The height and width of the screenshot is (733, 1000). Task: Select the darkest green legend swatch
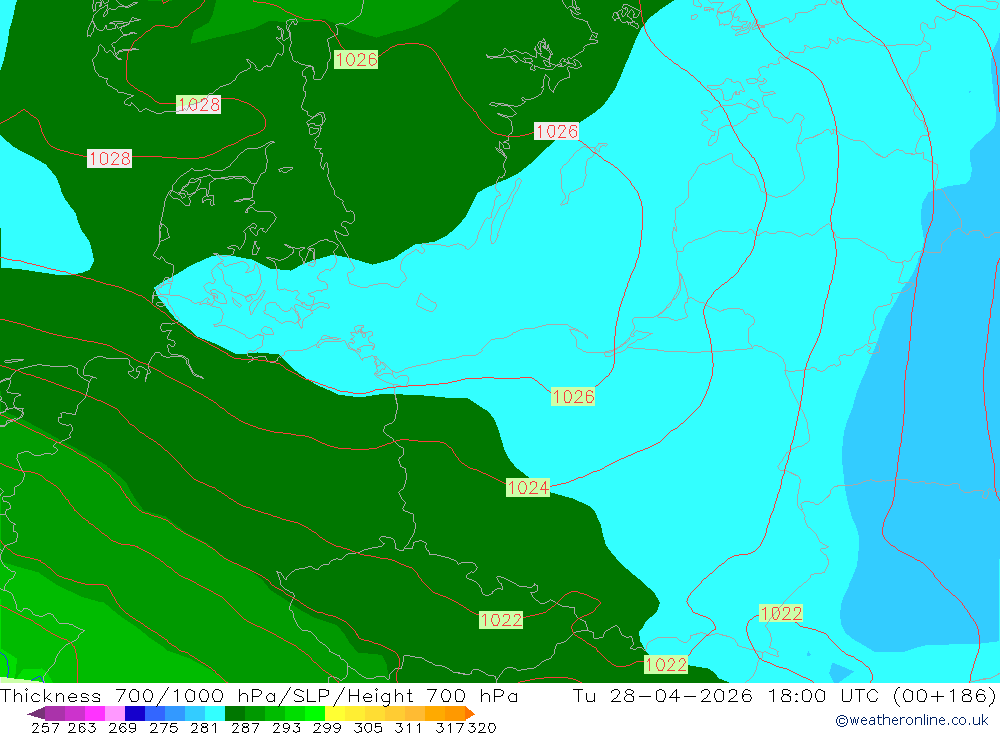234,713
